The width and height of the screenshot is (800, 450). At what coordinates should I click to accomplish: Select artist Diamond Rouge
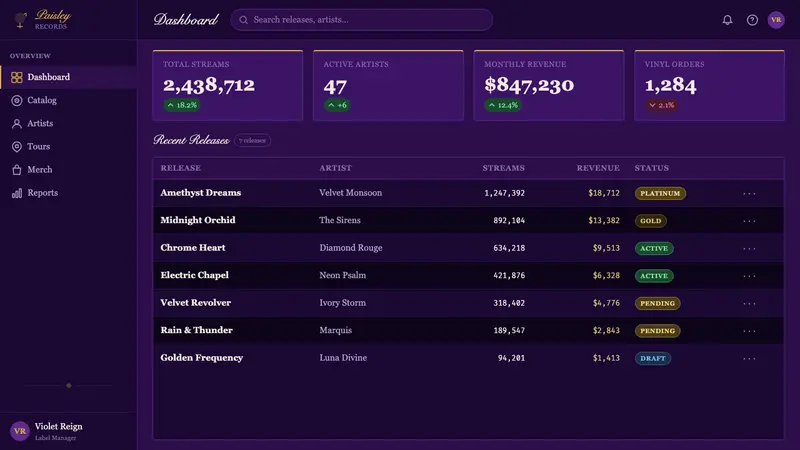(351, 248)
